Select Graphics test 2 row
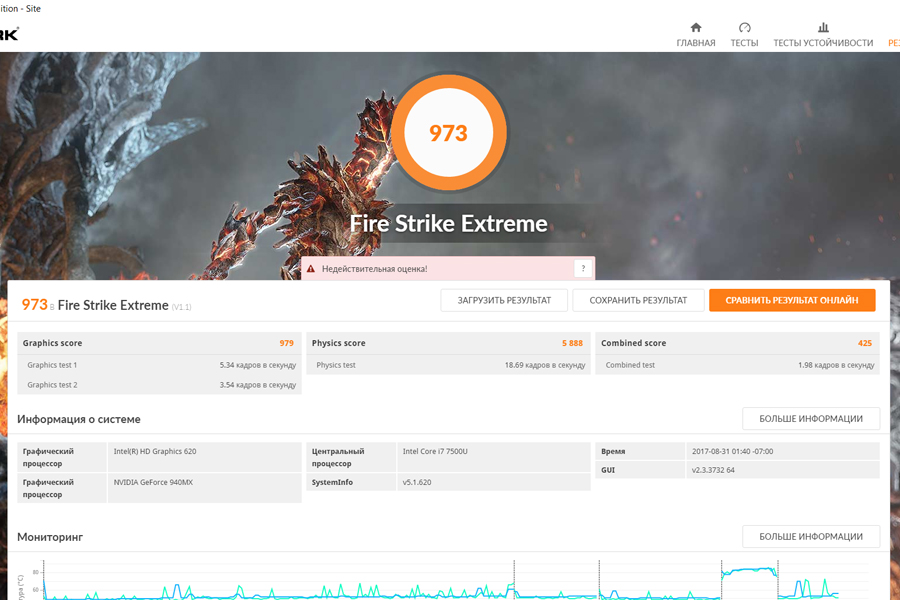Screen dimensions: 900x600 click(160, 385)
